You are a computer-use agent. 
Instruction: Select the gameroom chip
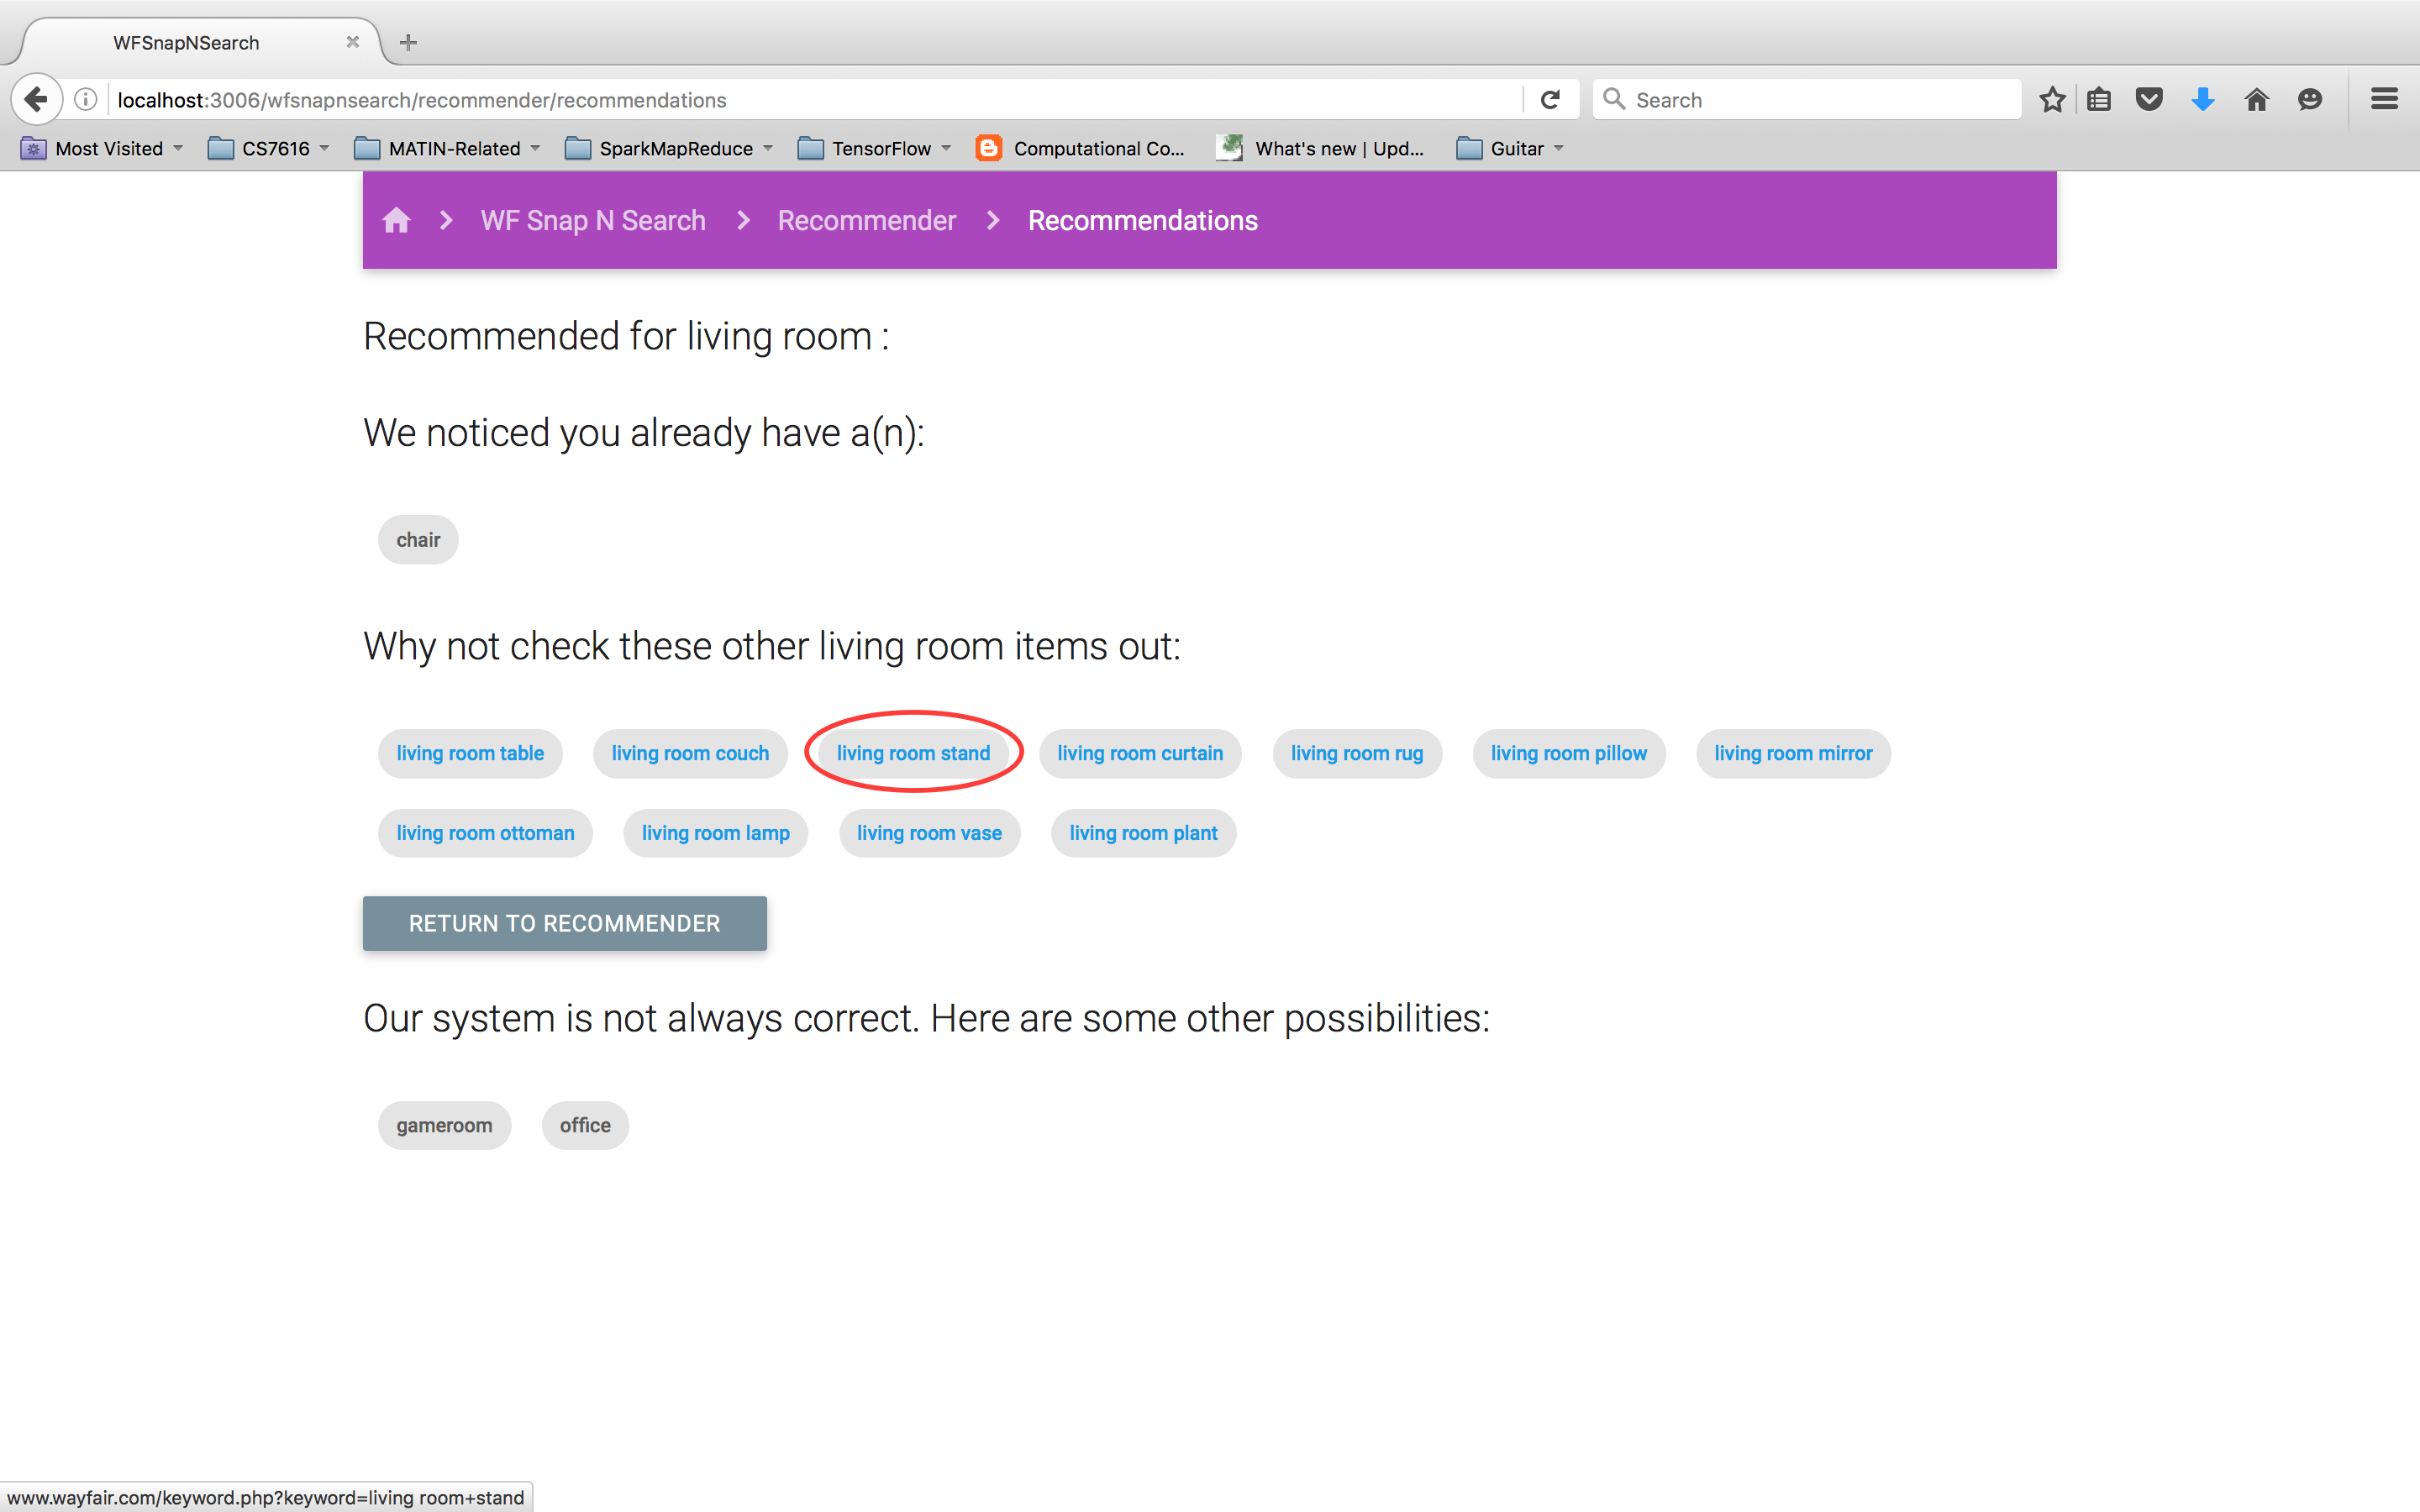coord(444,1125)
